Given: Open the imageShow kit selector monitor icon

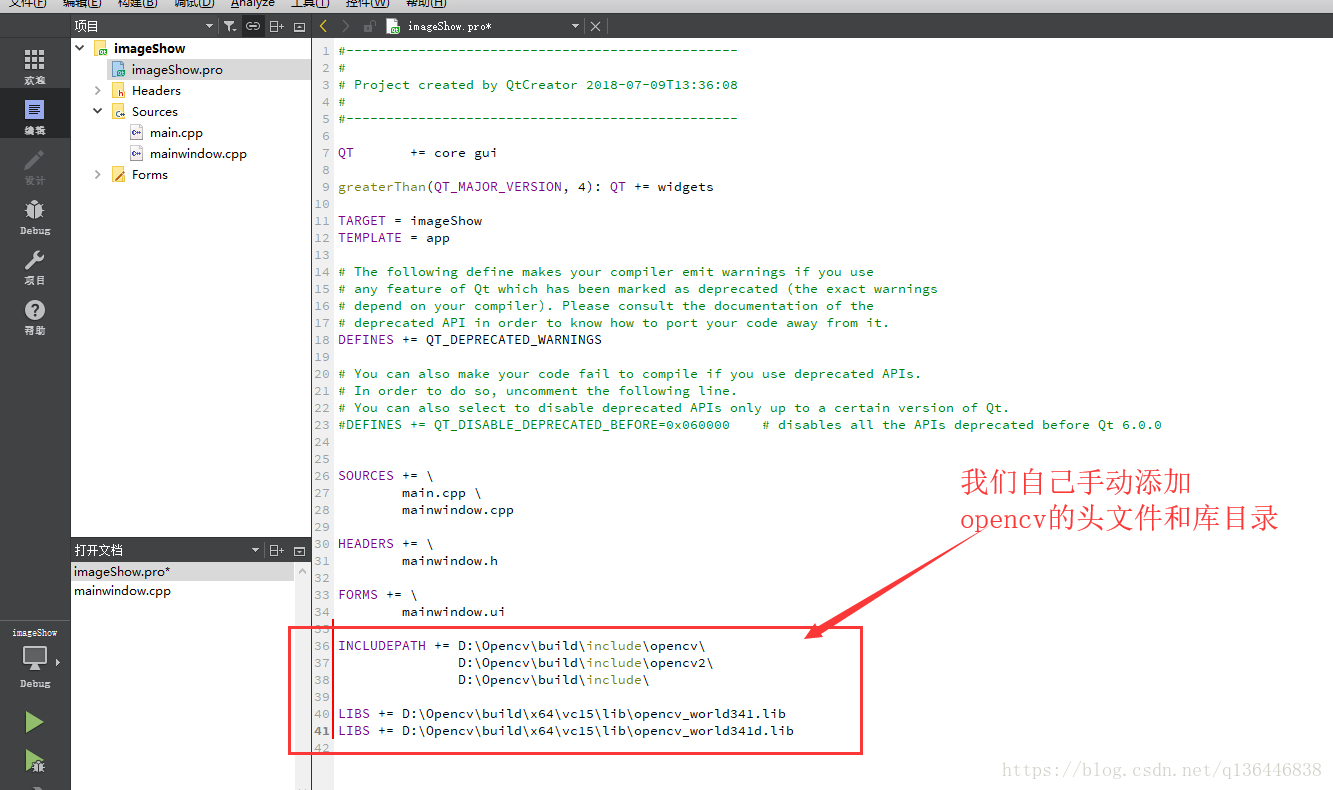Looking at the screenshot, I should tap(35, 657).
